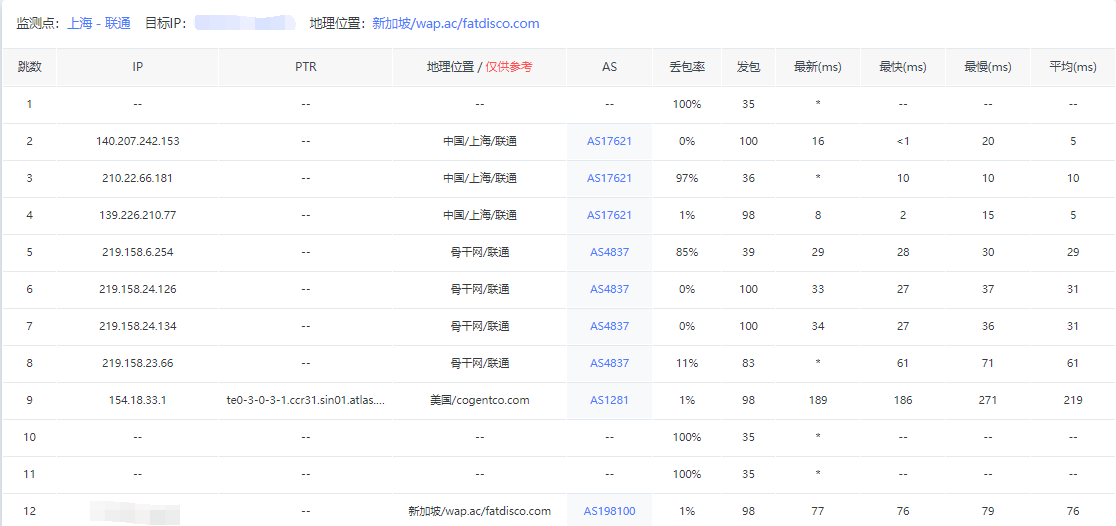Open the 上海 - 联通 monitoring point link
This screenshot has width=1116, height=526.
coord(99,23)
